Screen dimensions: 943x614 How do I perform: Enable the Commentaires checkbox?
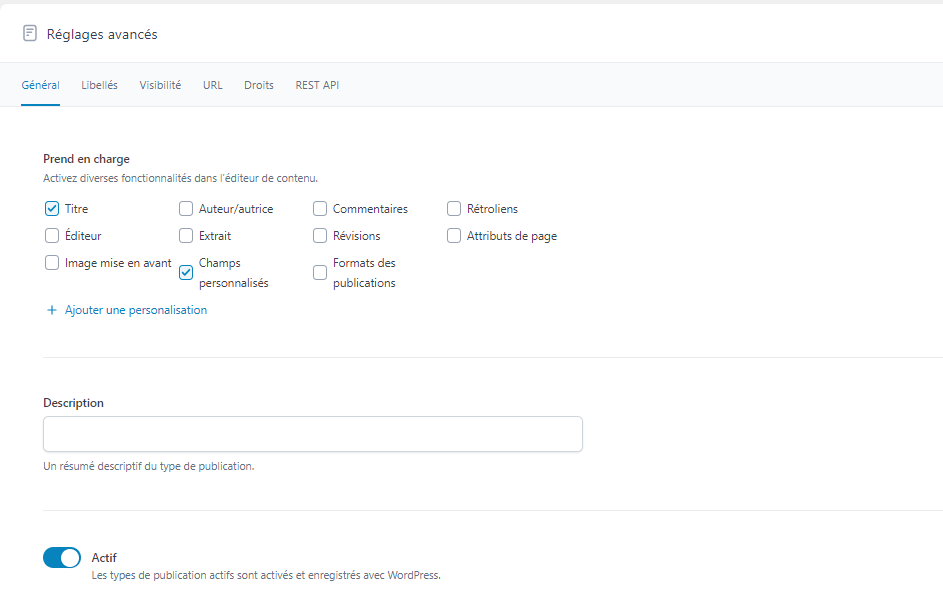(x=320, y=209)
